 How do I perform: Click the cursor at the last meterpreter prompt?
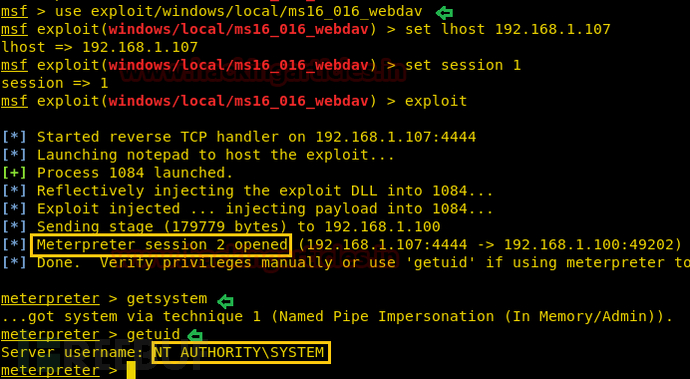[131, 371]
